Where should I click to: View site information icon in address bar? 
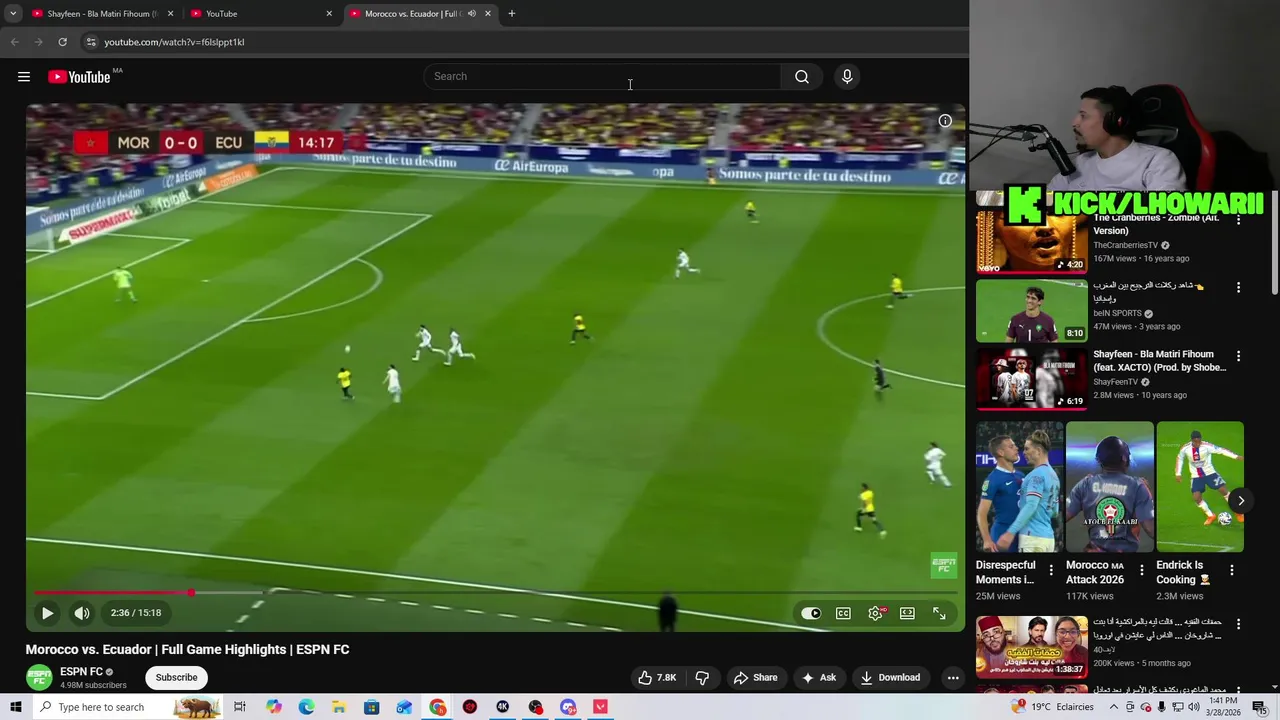click(91, 42)
